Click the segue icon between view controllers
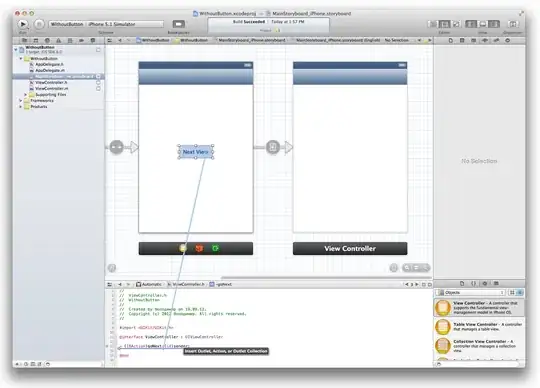540x388 pixels. tap(273, 147)
